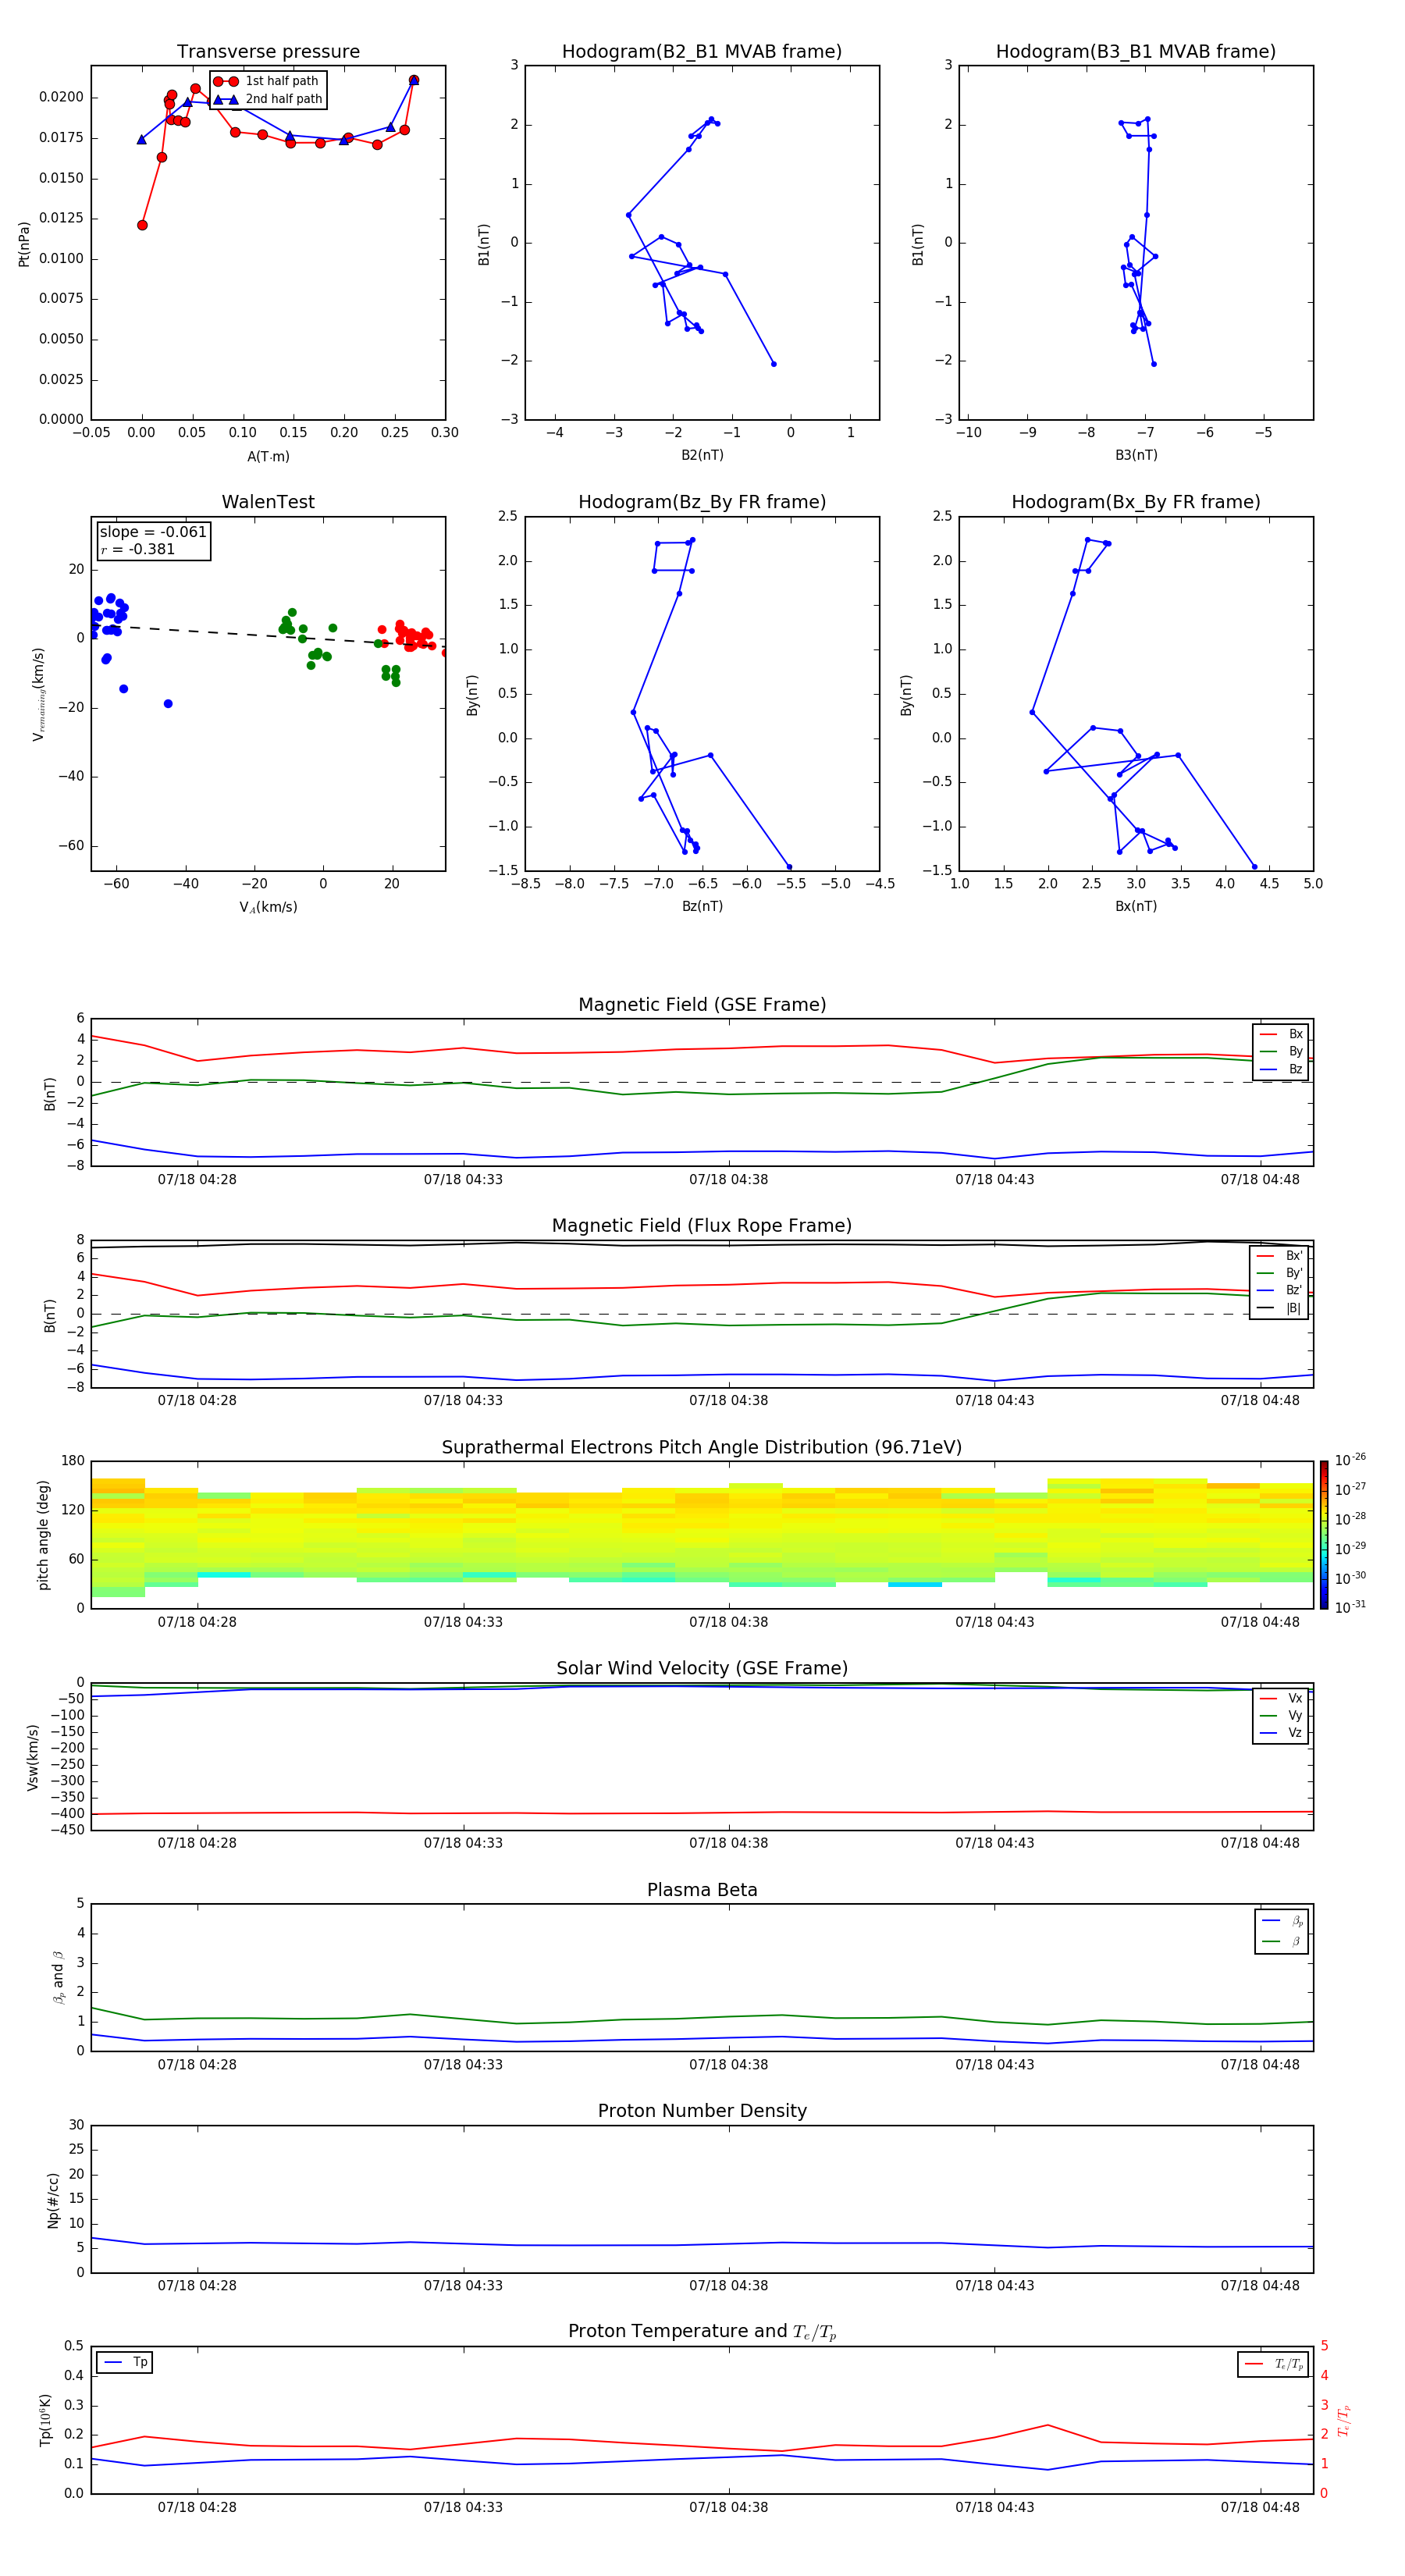This screenshot has width=1405, height=2576.
Task: Click the 'Hodogram(B2_B1 MVAB frame)' title
Action: 702,52
